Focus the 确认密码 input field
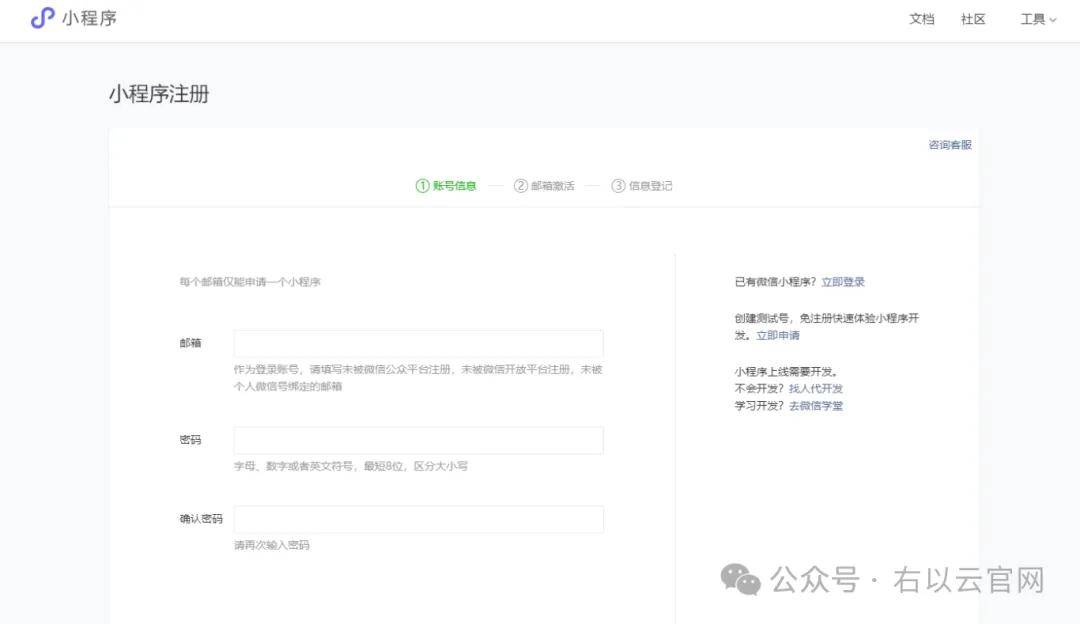 [419, 519]
